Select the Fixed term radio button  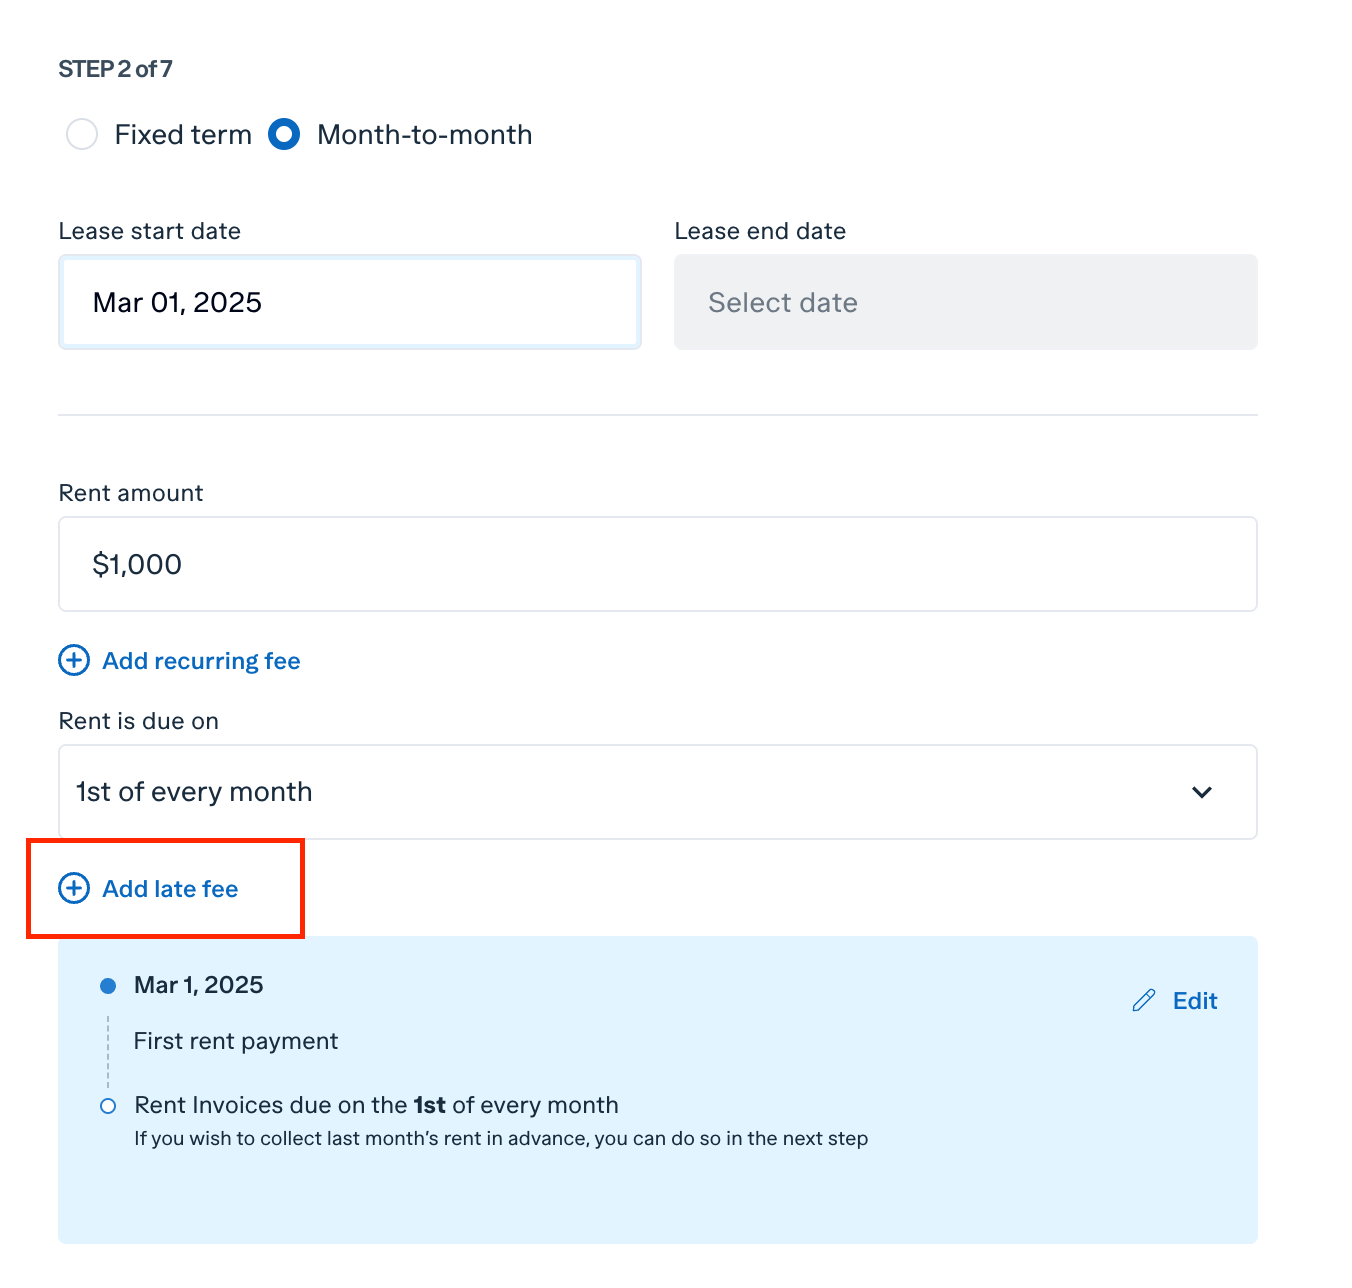(82, 134)
